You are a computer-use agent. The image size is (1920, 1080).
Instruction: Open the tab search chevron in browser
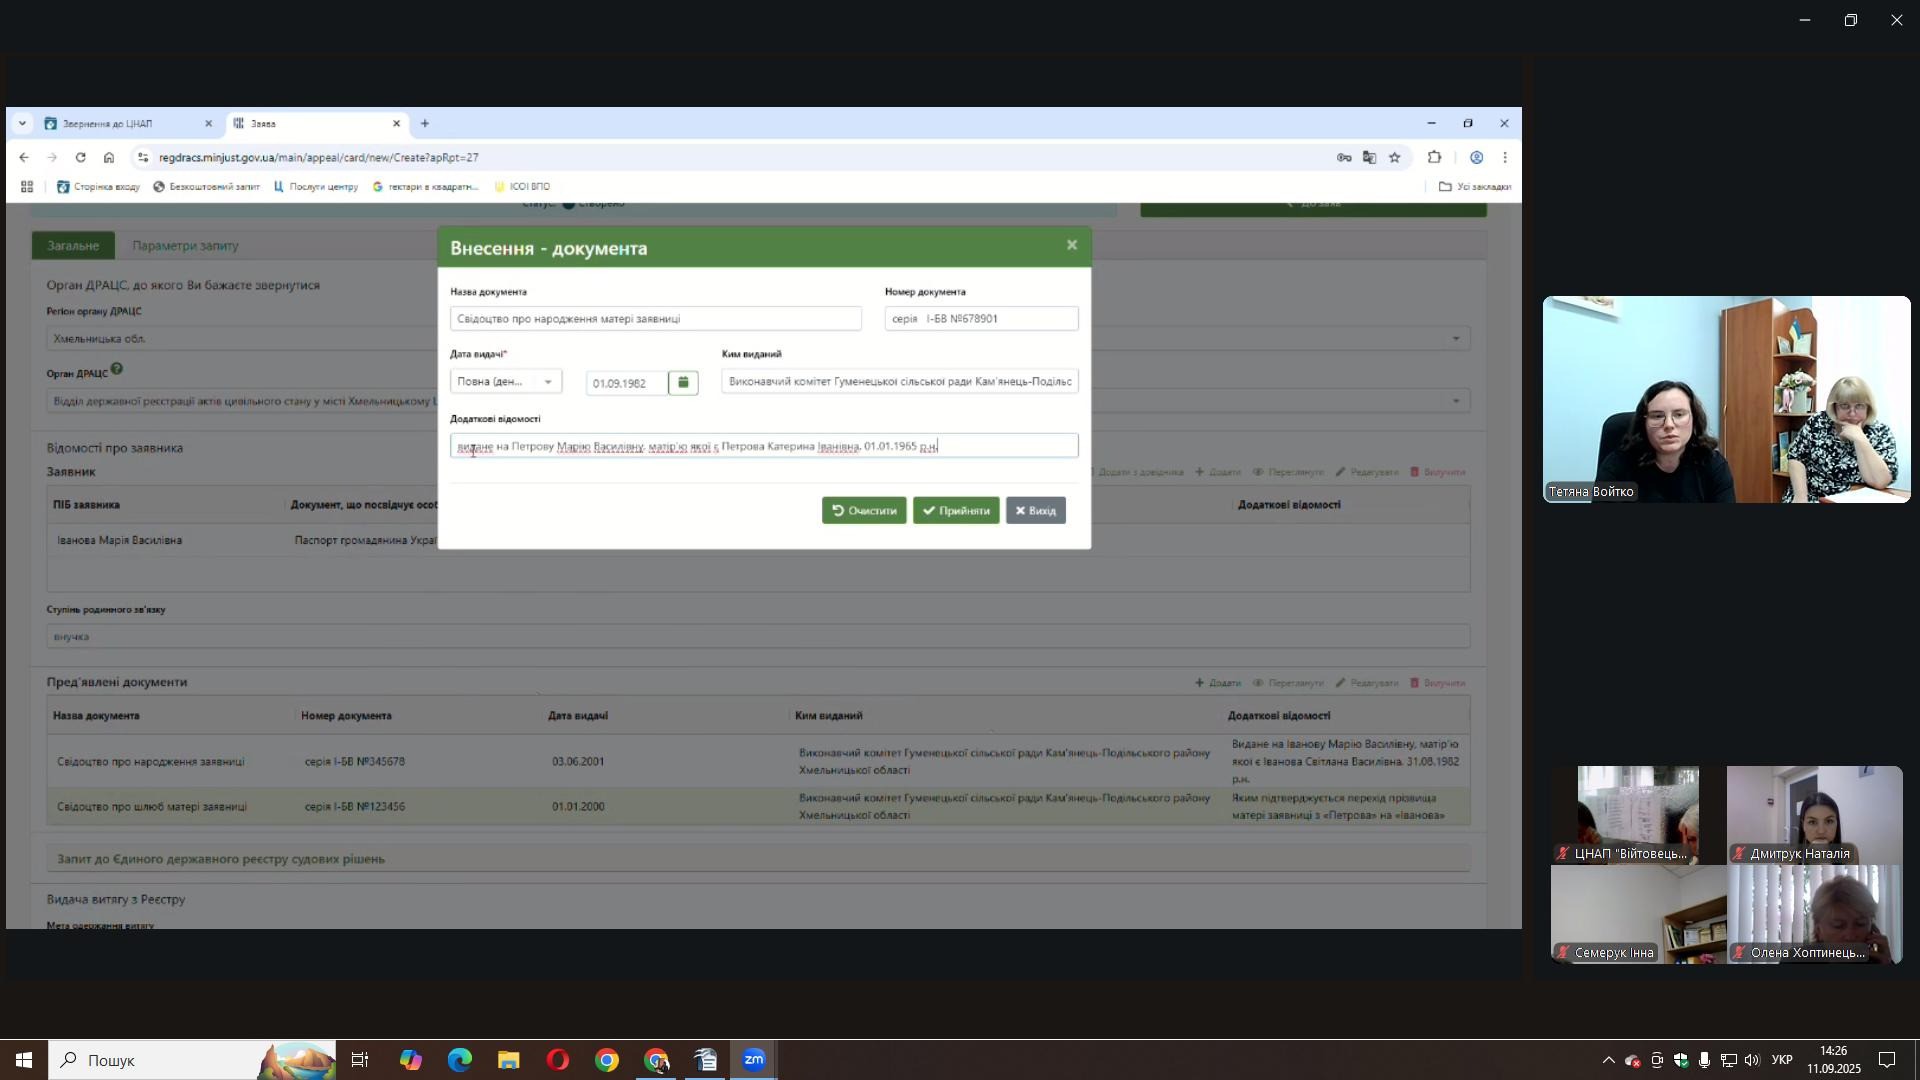pos(22,124)
